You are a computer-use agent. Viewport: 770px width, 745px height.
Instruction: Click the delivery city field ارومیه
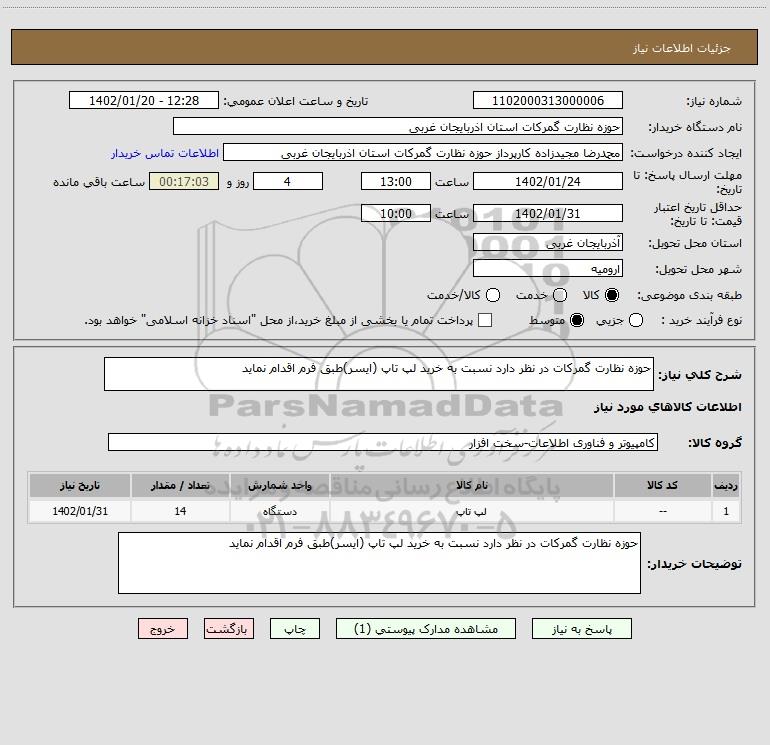tap(548, 268)
